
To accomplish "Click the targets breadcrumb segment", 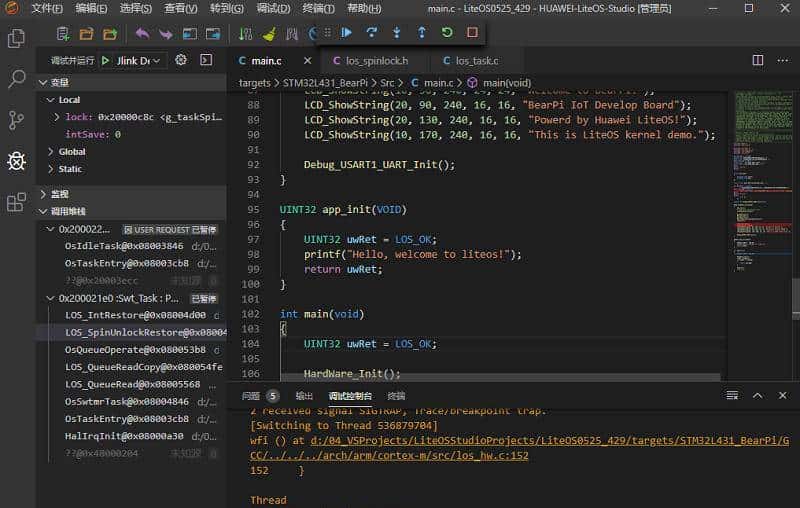I will [x=255, y=83].
